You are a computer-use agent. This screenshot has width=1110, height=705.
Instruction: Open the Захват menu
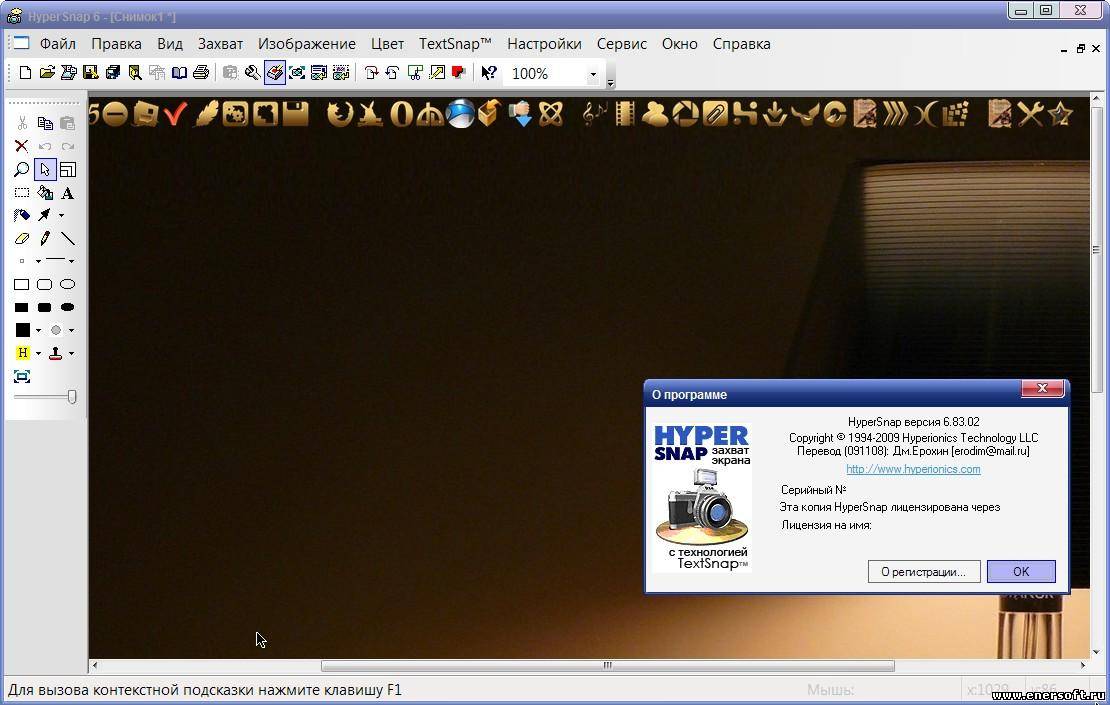pyautogui.click(x=220, y=44)
